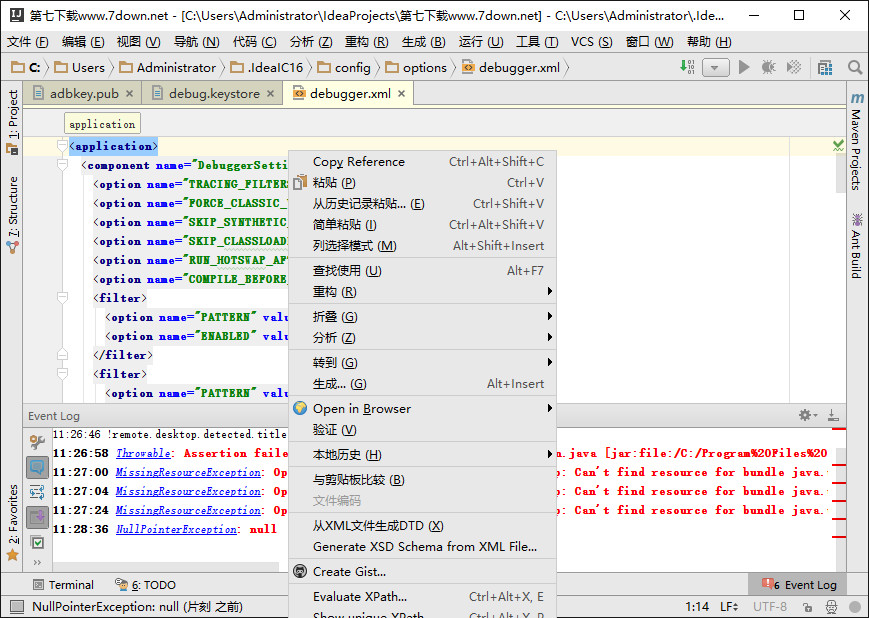The width and height of the screenshot is (869, 618).
Task: Collapse the component tag fold marker
Action: (62, 165)
